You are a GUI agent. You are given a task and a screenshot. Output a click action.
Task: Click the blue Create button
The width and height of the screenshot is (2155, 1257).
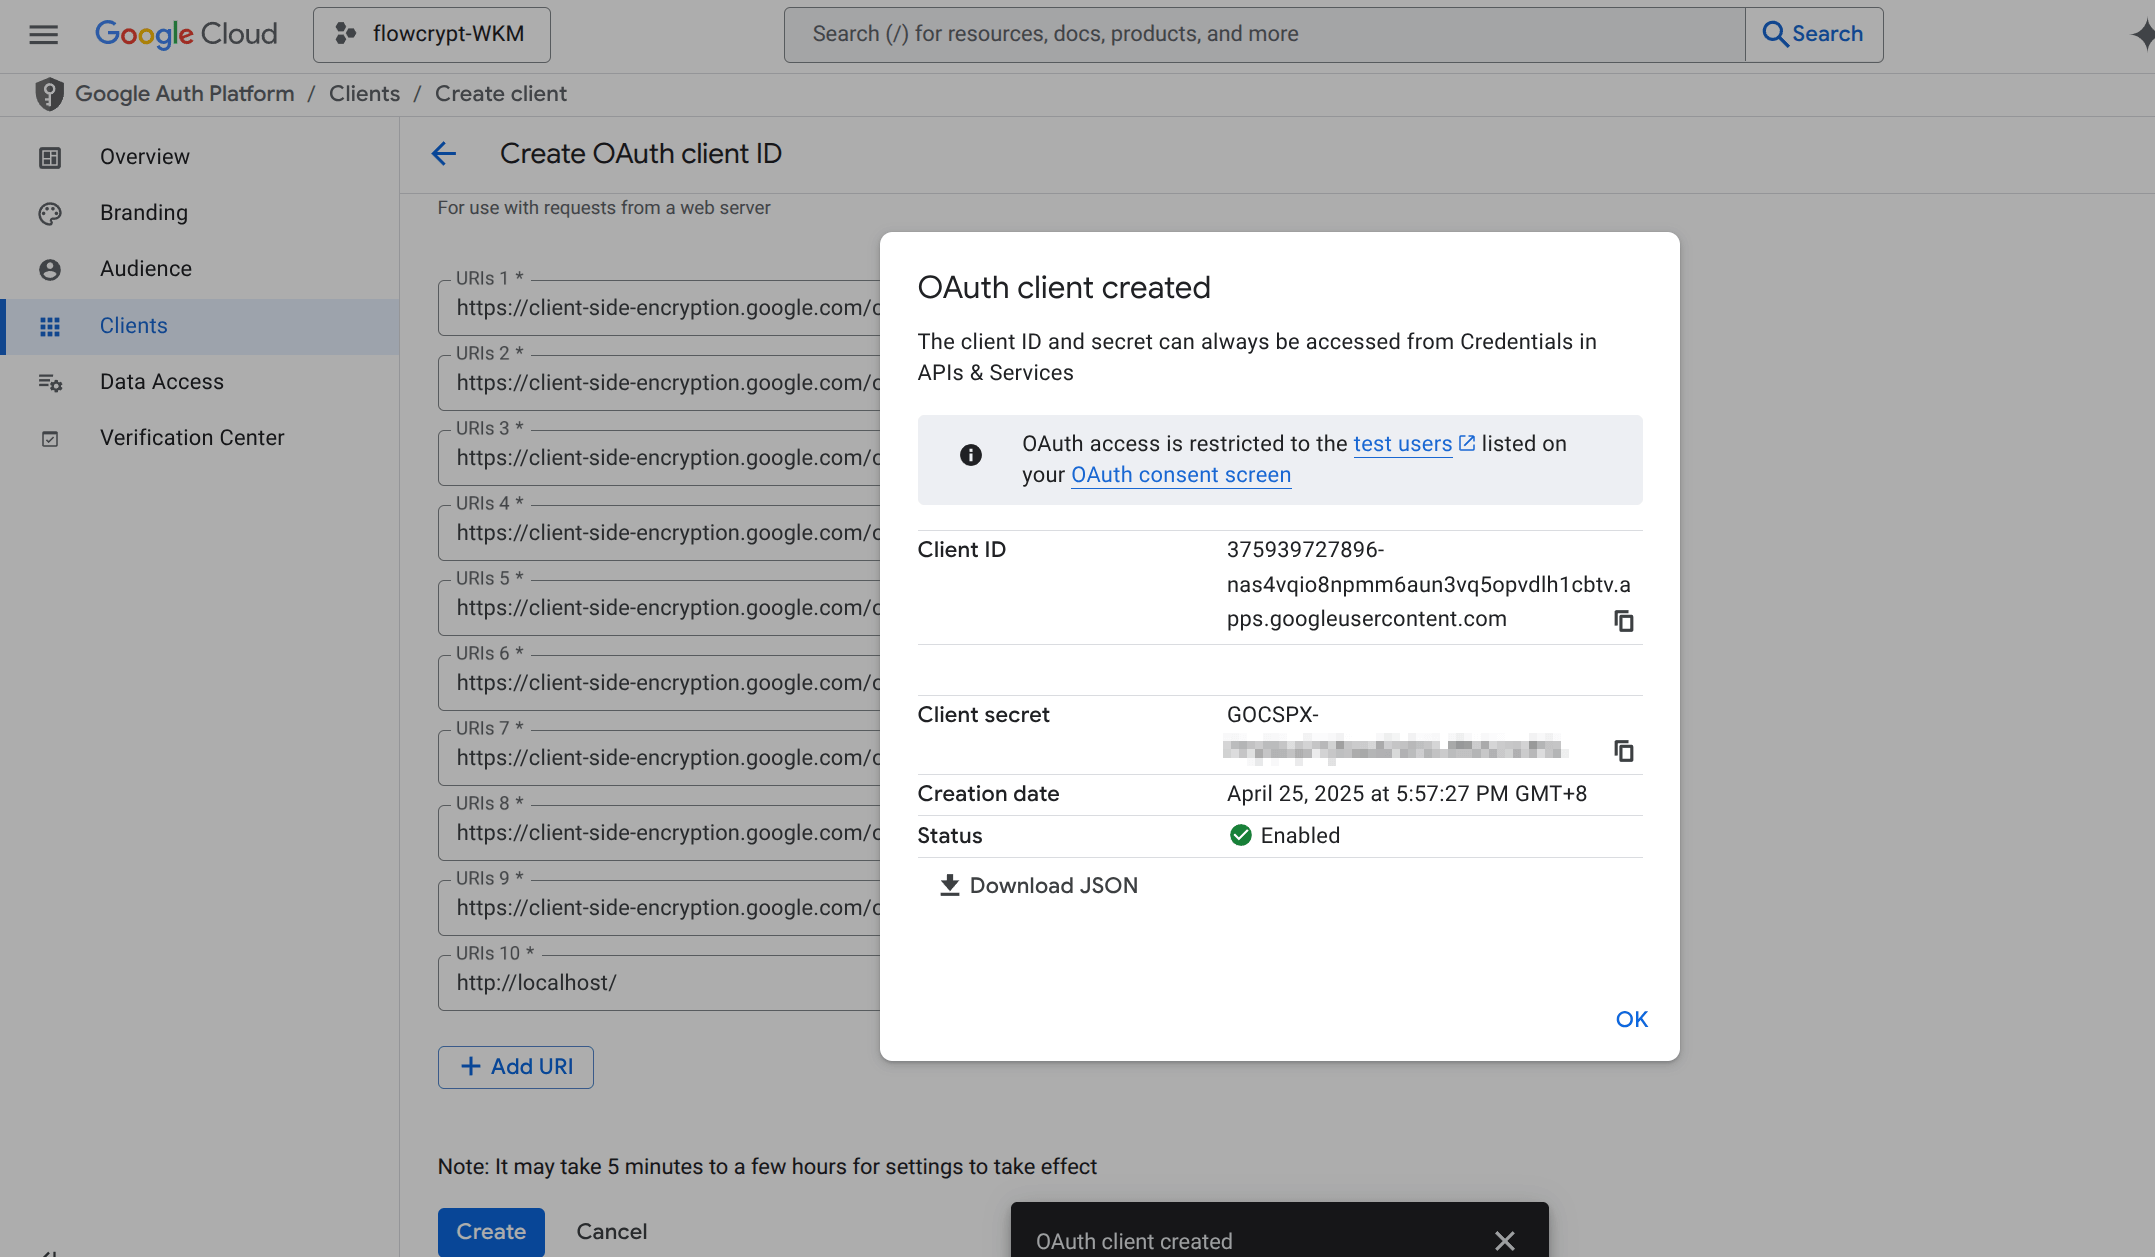click(x=491, y=1232)
